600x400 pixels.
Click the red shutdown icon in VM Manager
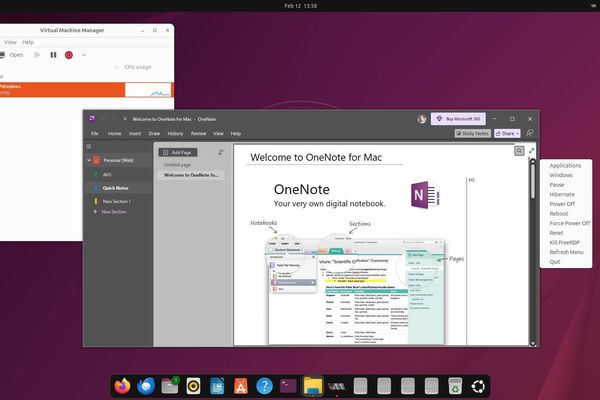pos(69,55)
